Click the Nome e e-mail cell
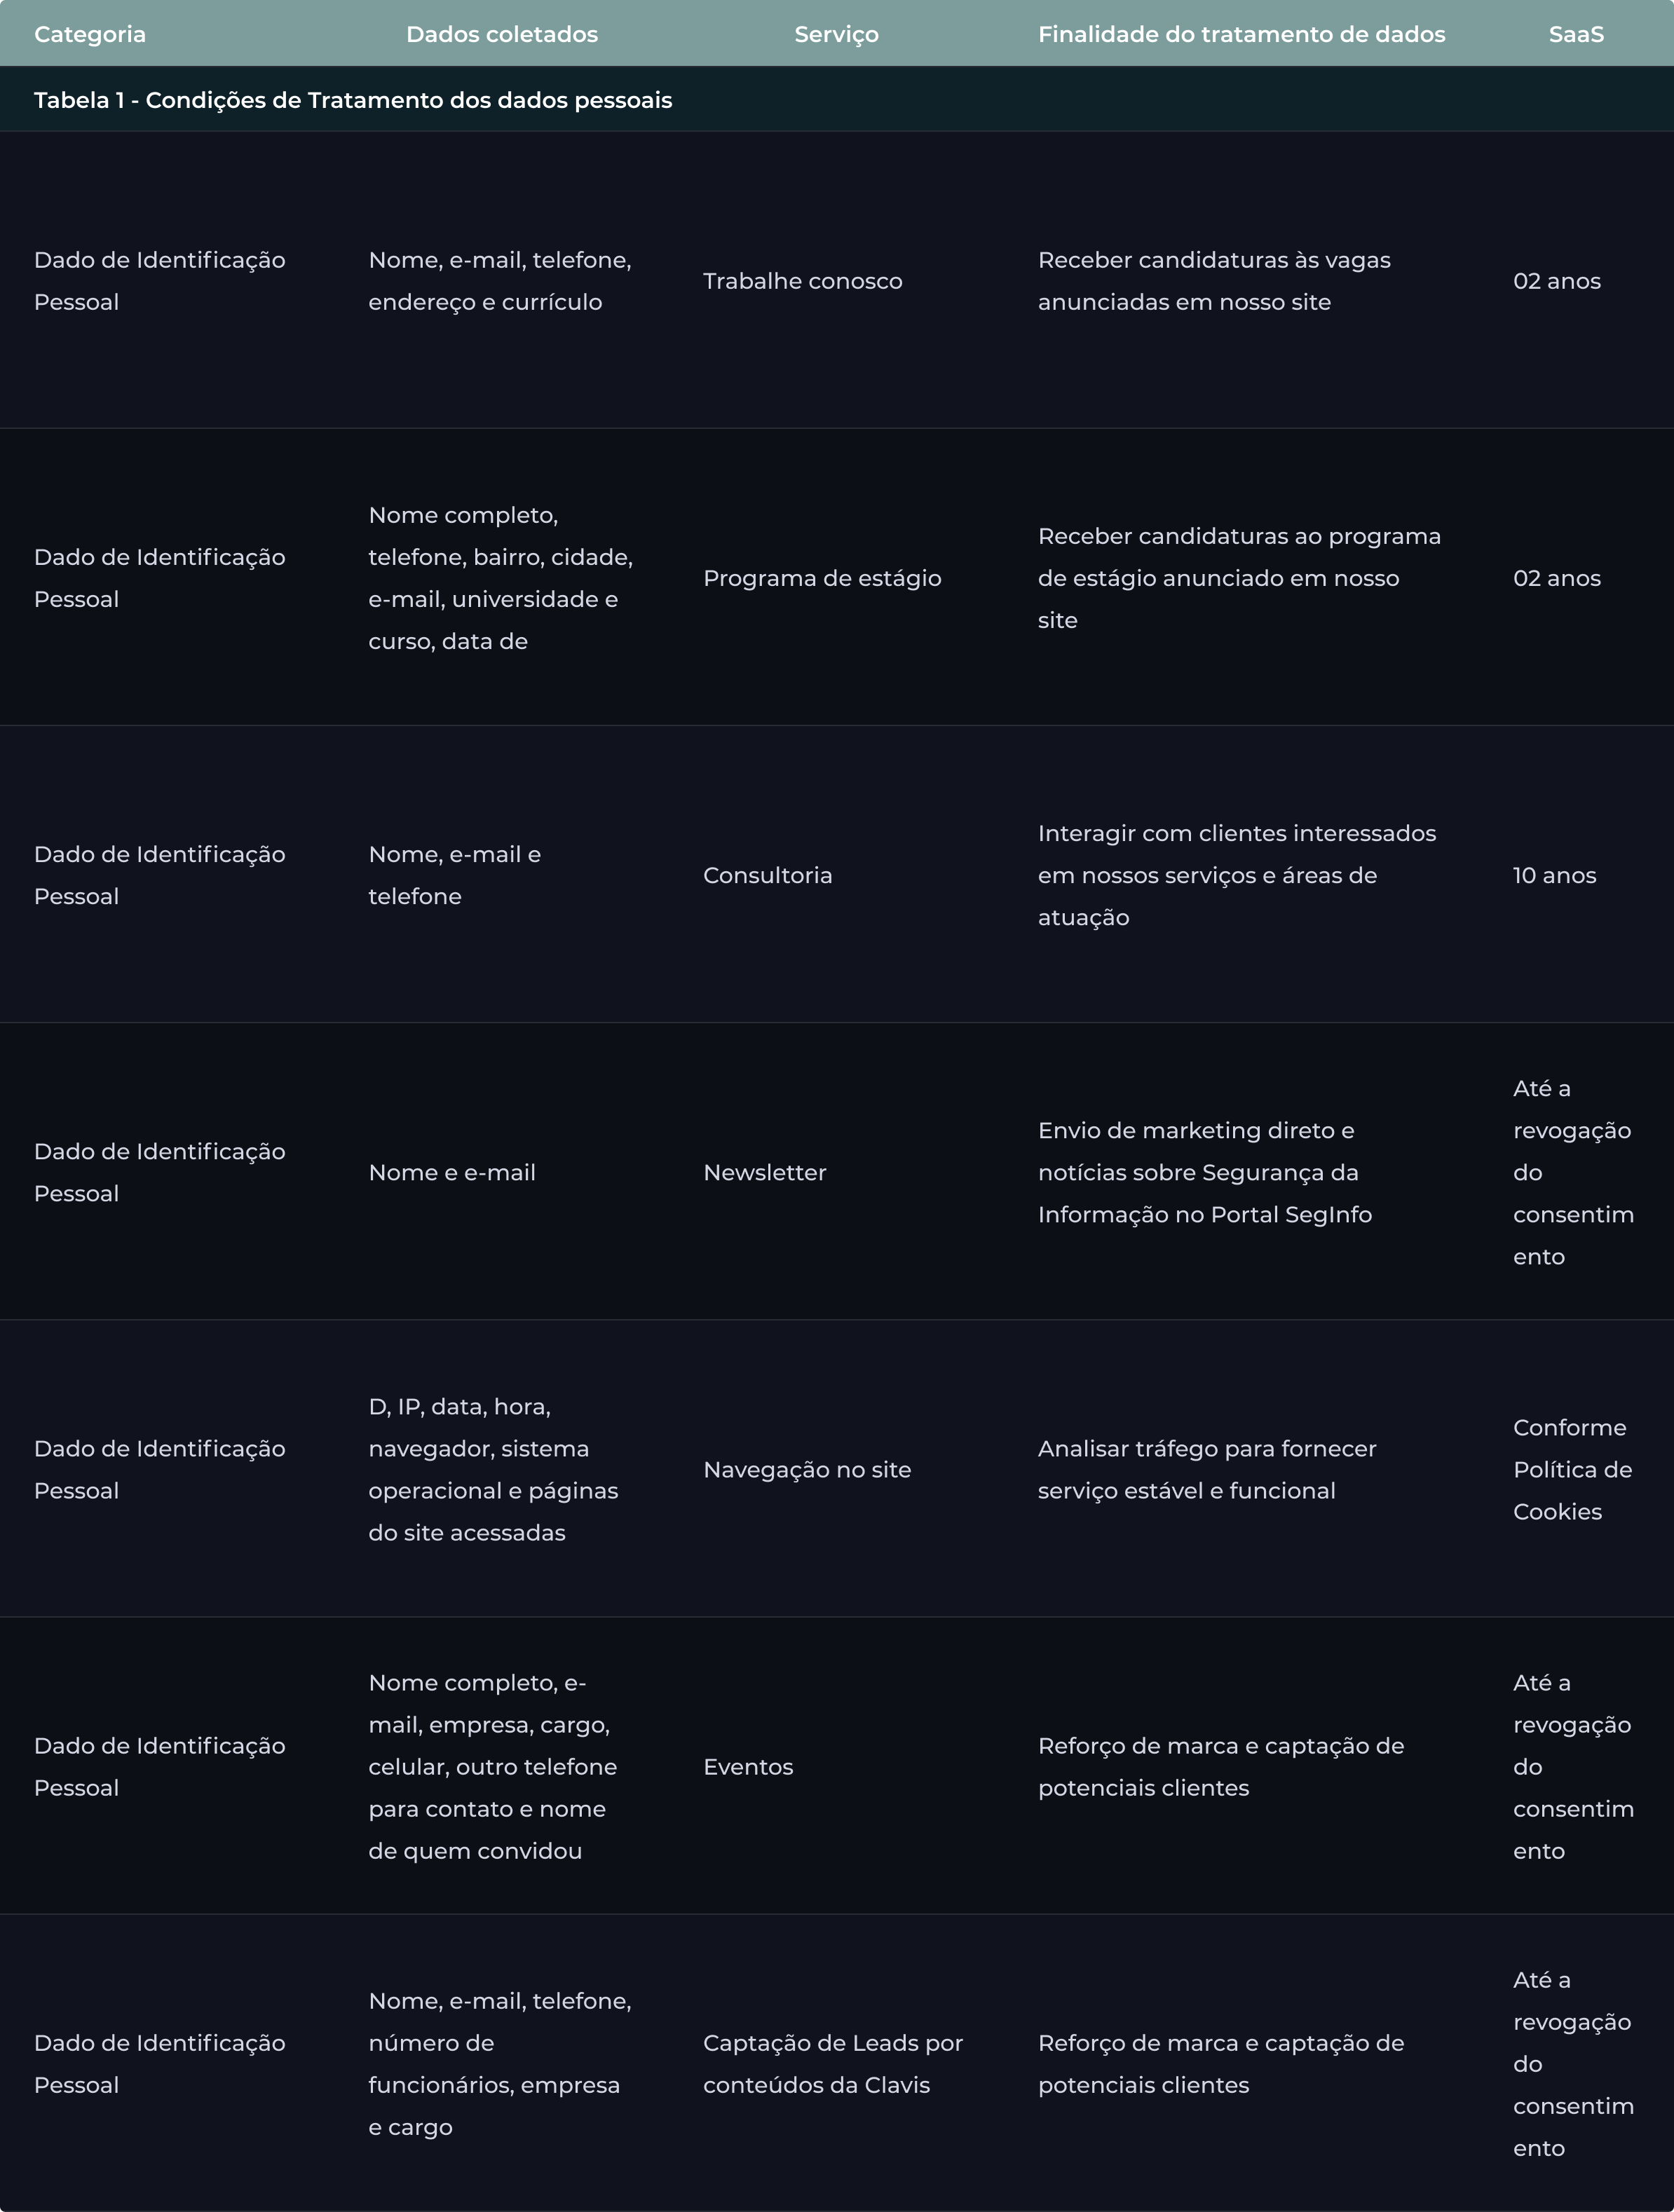Image resolution: width=1674 pixels, height=2212 pixels. 452,1172
